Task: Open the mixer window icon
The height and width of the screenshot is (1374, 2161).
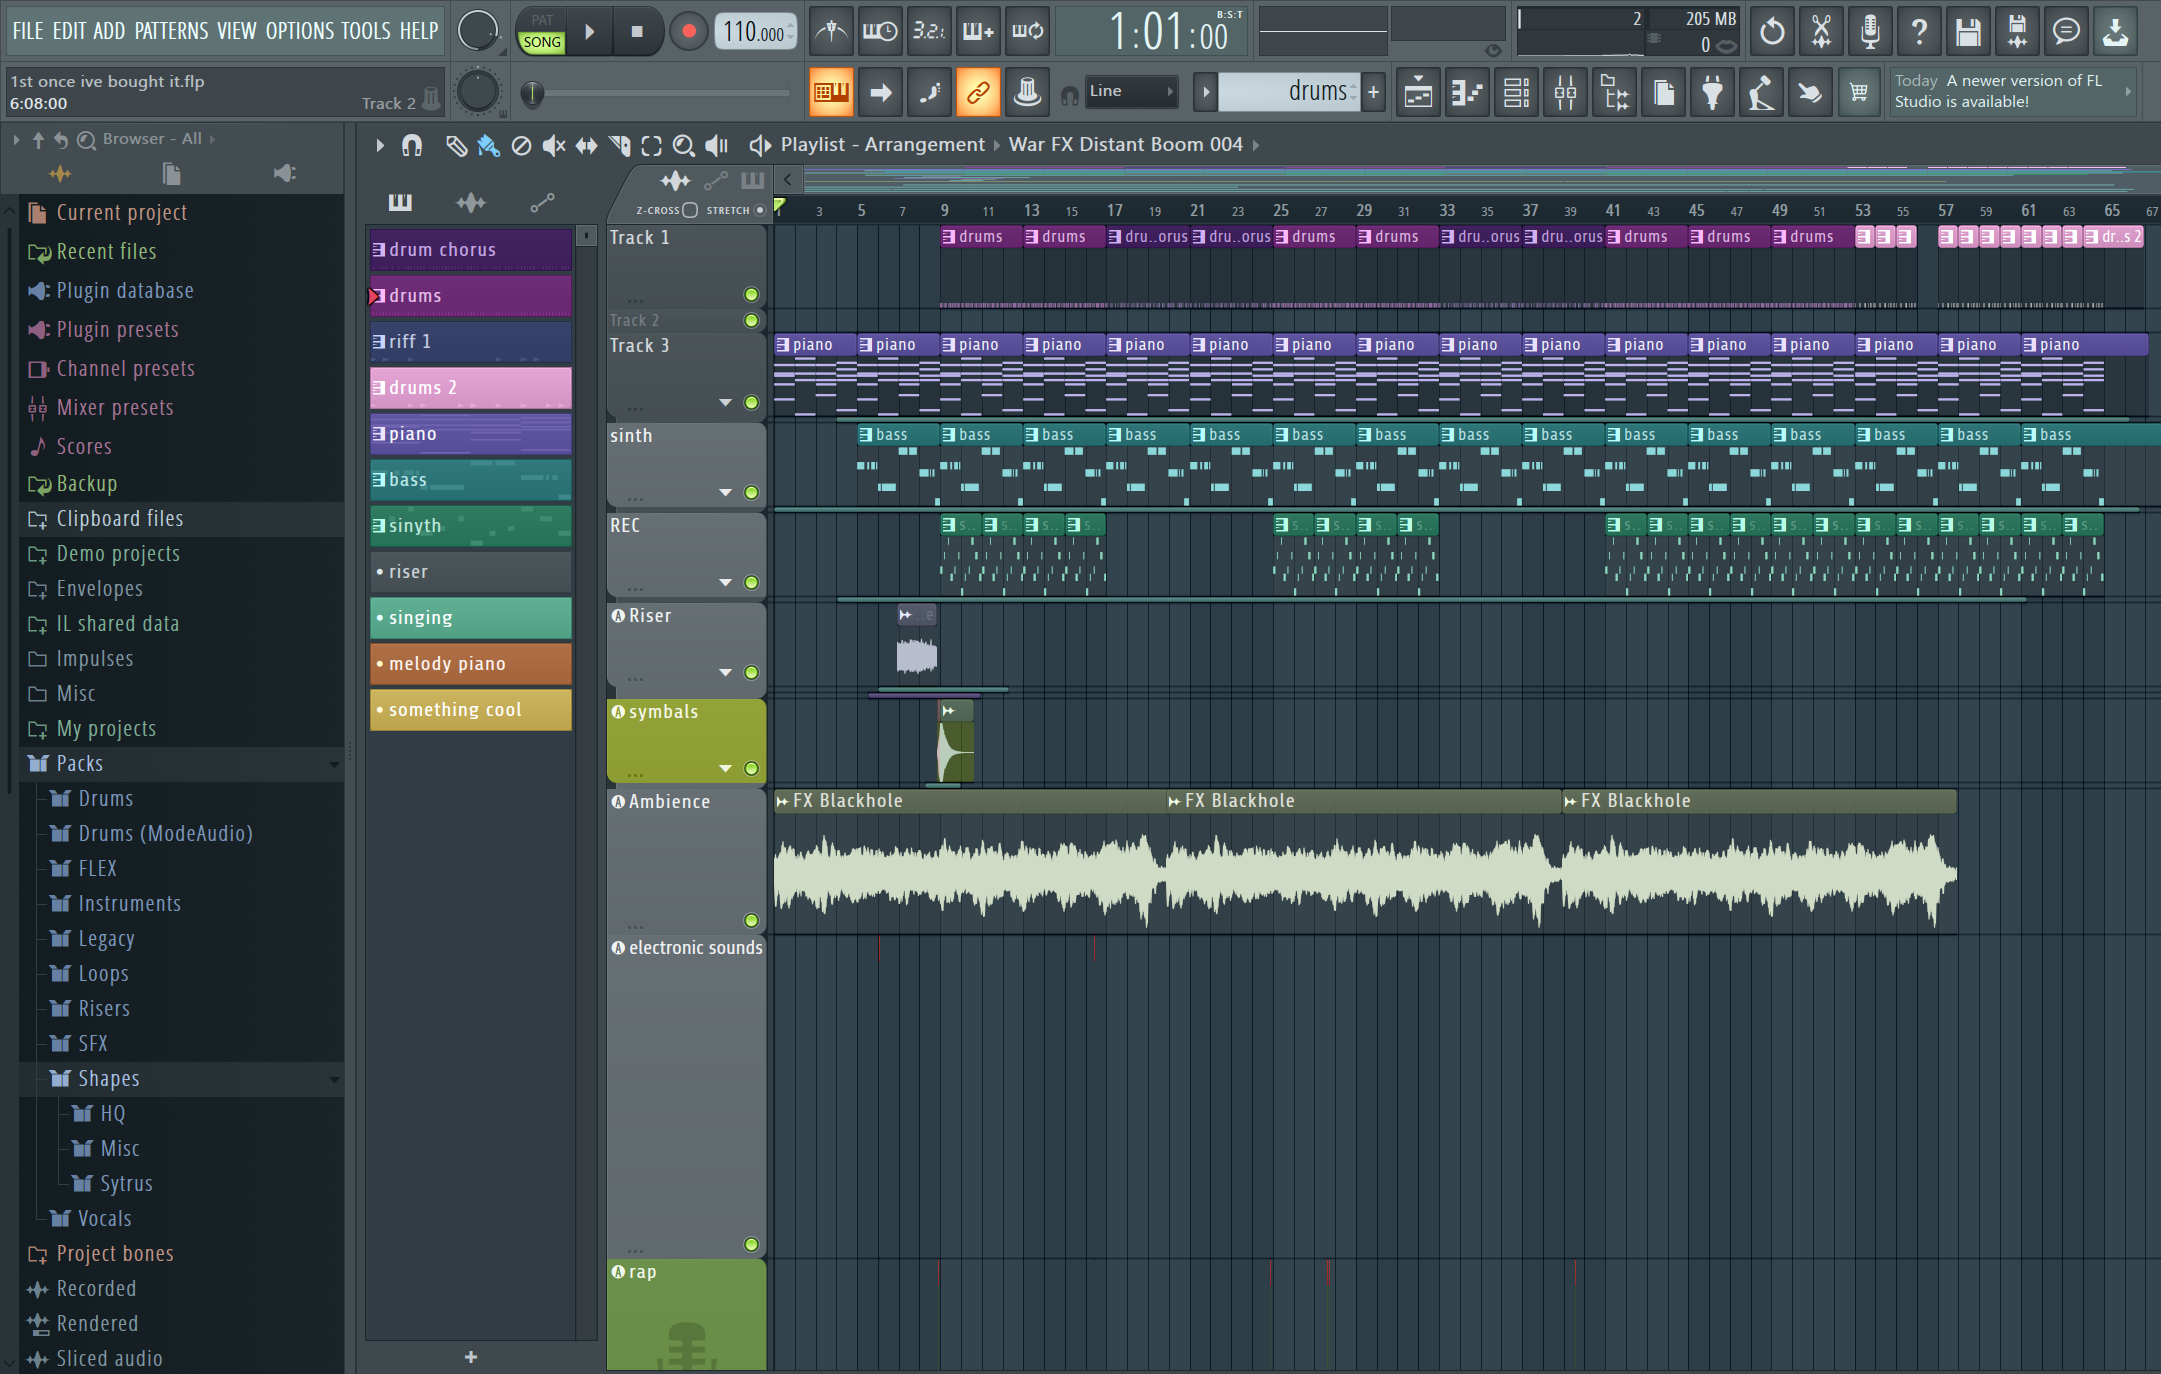Action: (1565, 94)
